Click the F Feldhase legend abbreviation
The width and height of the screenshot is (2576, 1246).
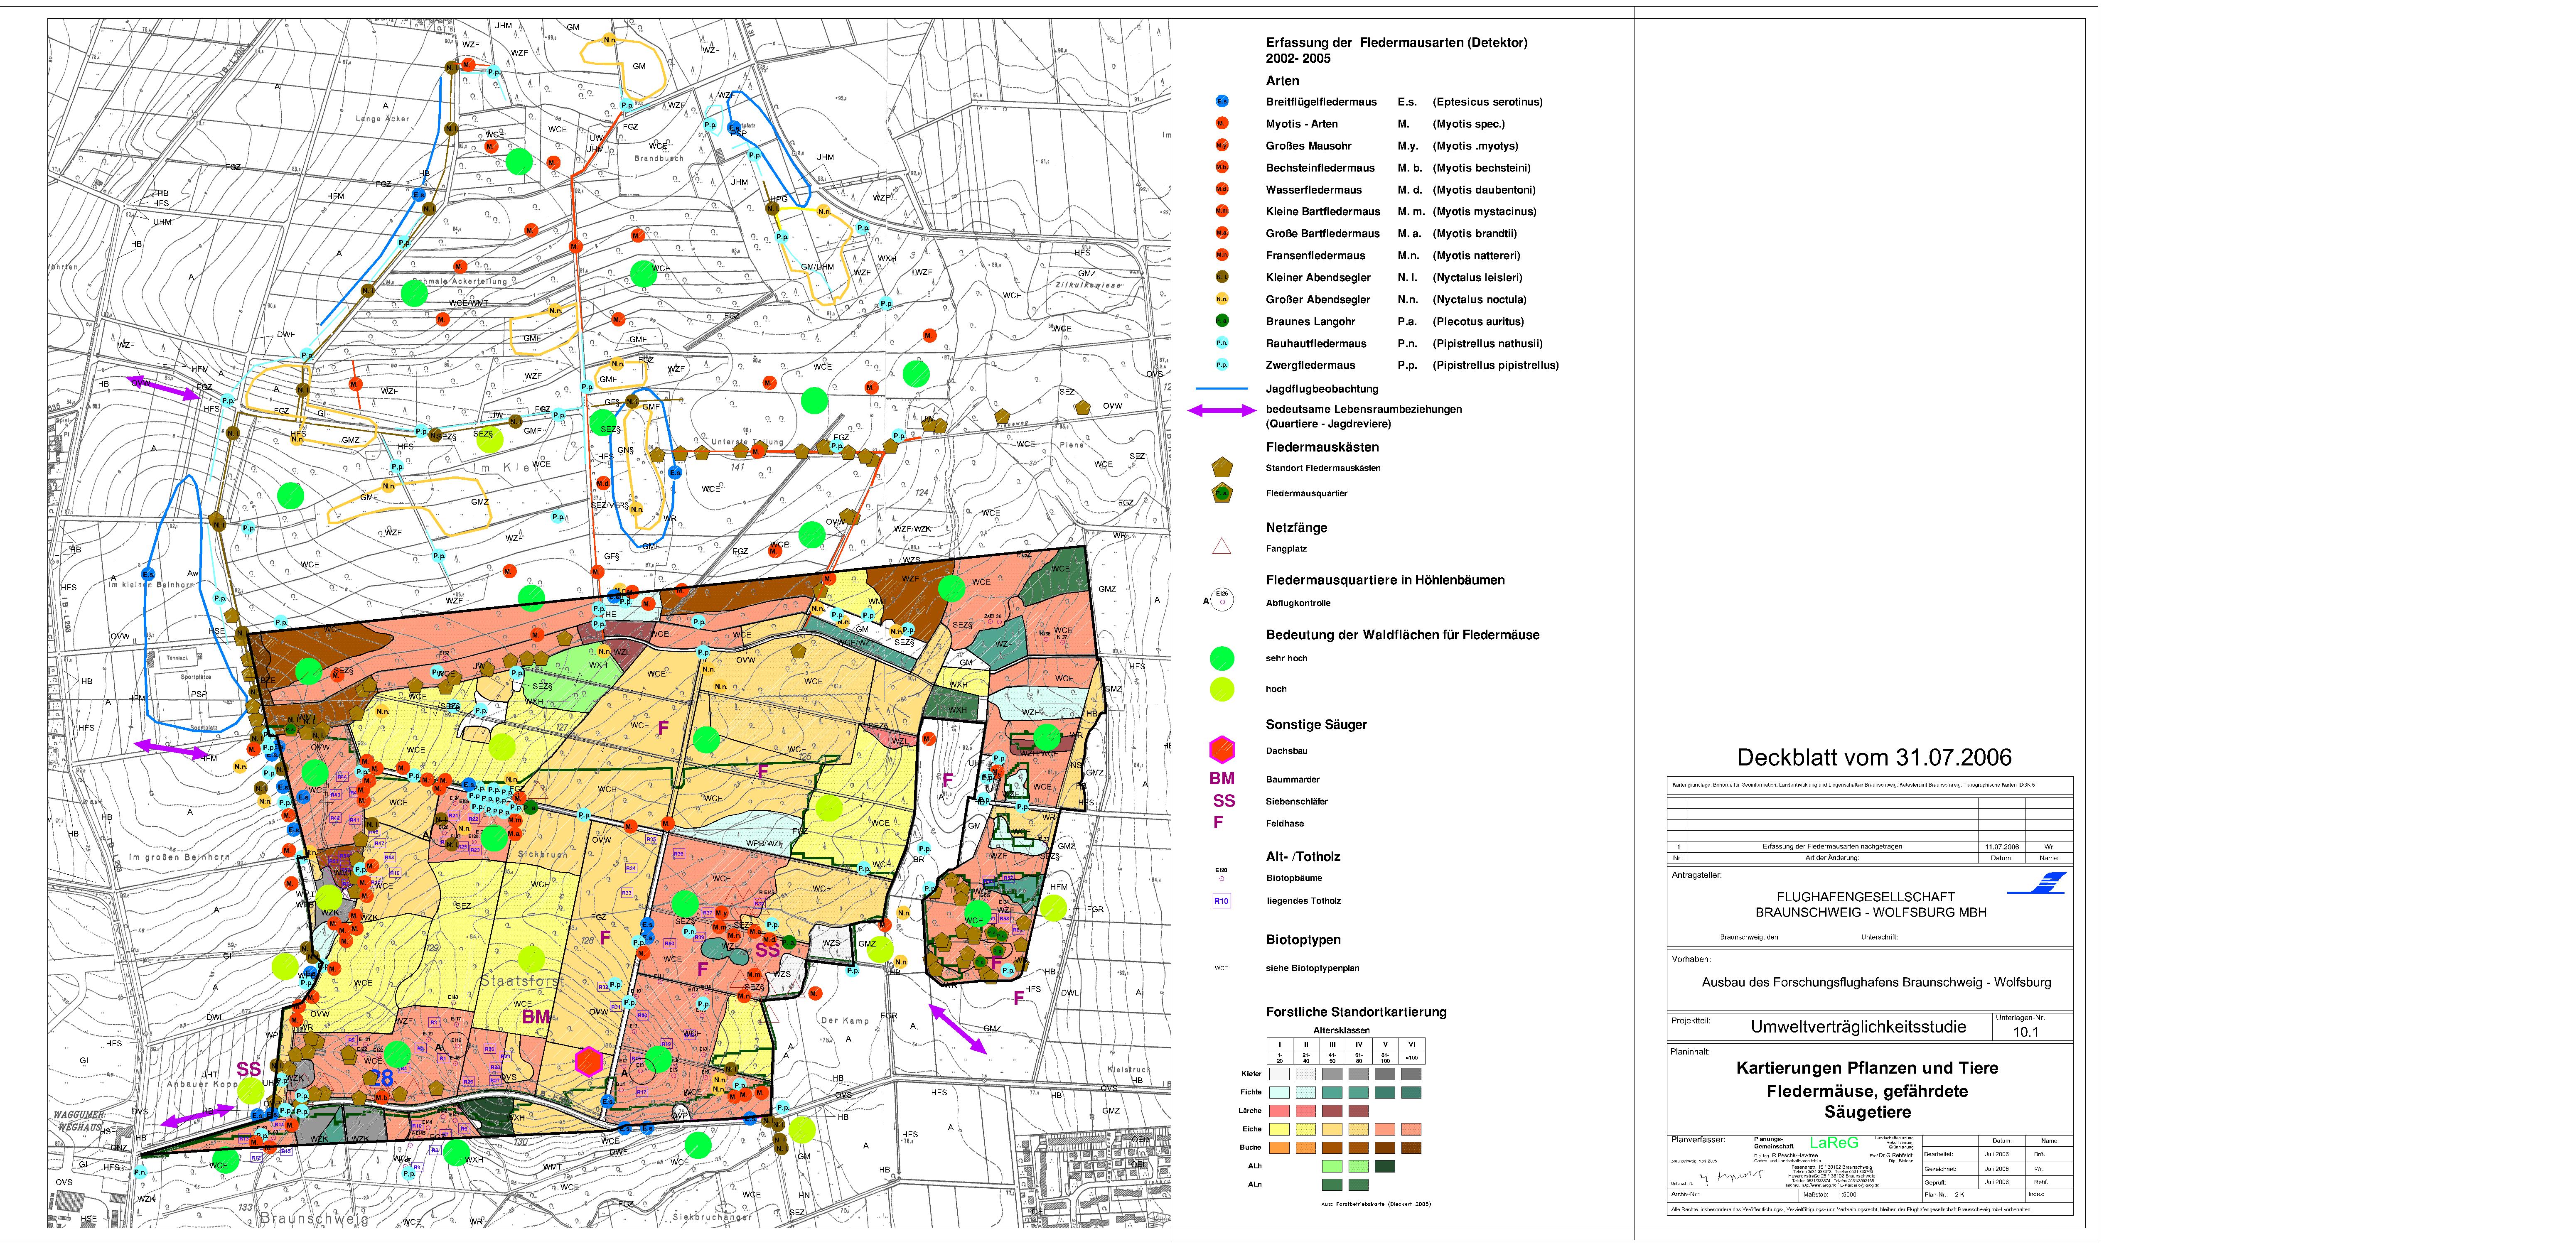(1218, 823)
